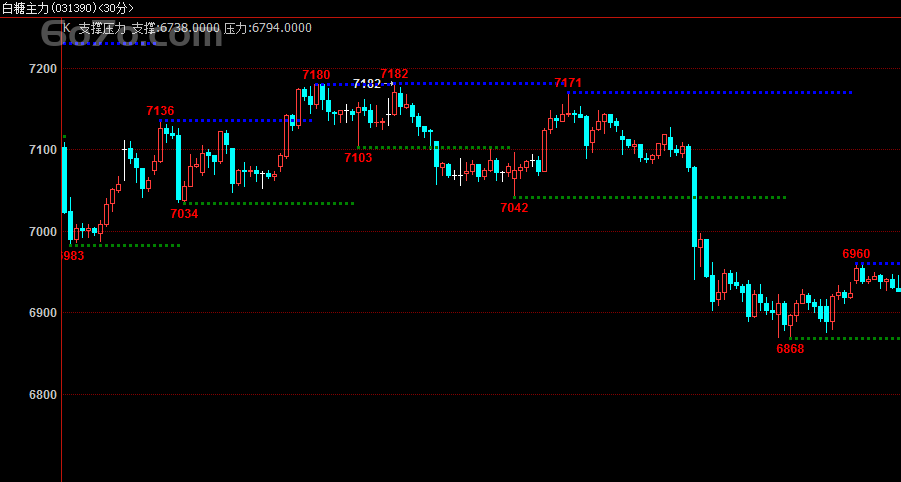The image size is (901, 482).
Task: Select green support line at 7034
Action: pyautogui.click(x=268, y=203)
